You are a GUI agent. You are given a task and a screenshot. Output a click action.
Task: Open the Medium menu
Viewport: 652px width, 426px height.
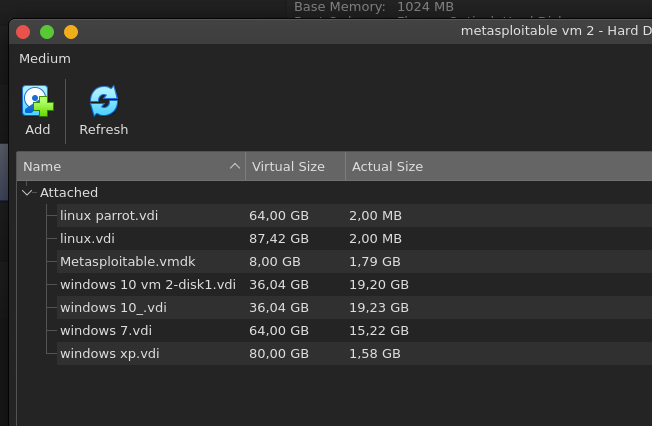click(45, 59)
